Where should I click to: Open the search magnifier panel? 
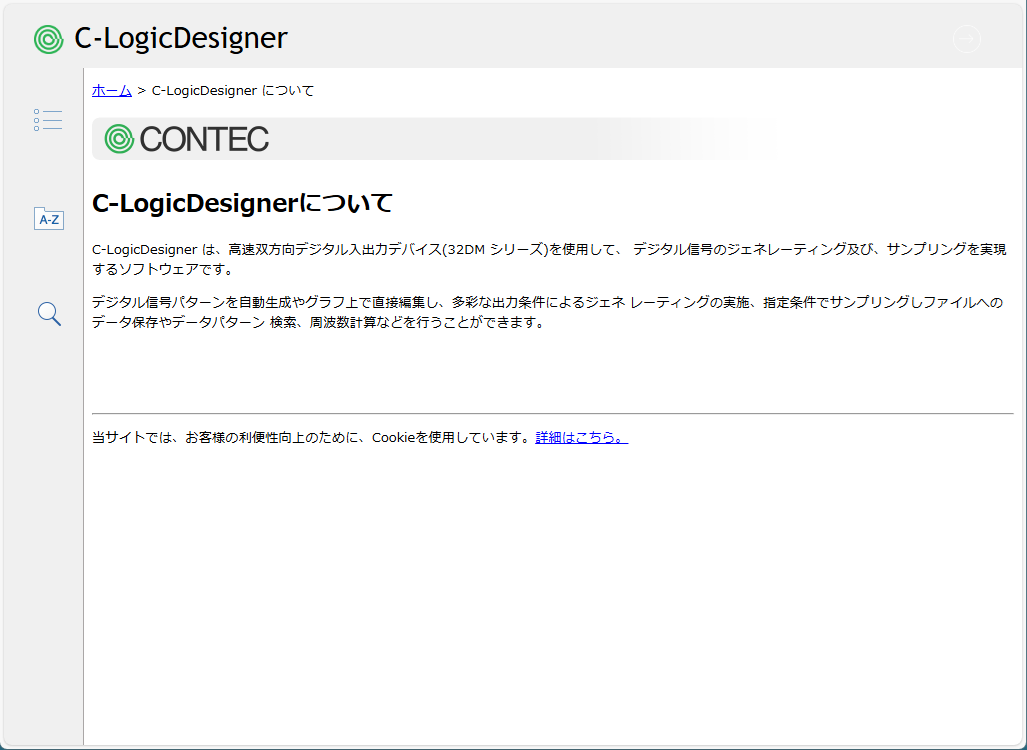[49, 314]
